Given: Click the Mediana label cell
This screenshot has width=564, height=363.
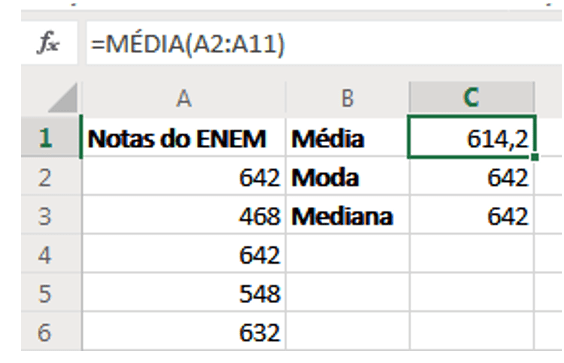Looking at the screenshot, I should [x=347, y=215].
